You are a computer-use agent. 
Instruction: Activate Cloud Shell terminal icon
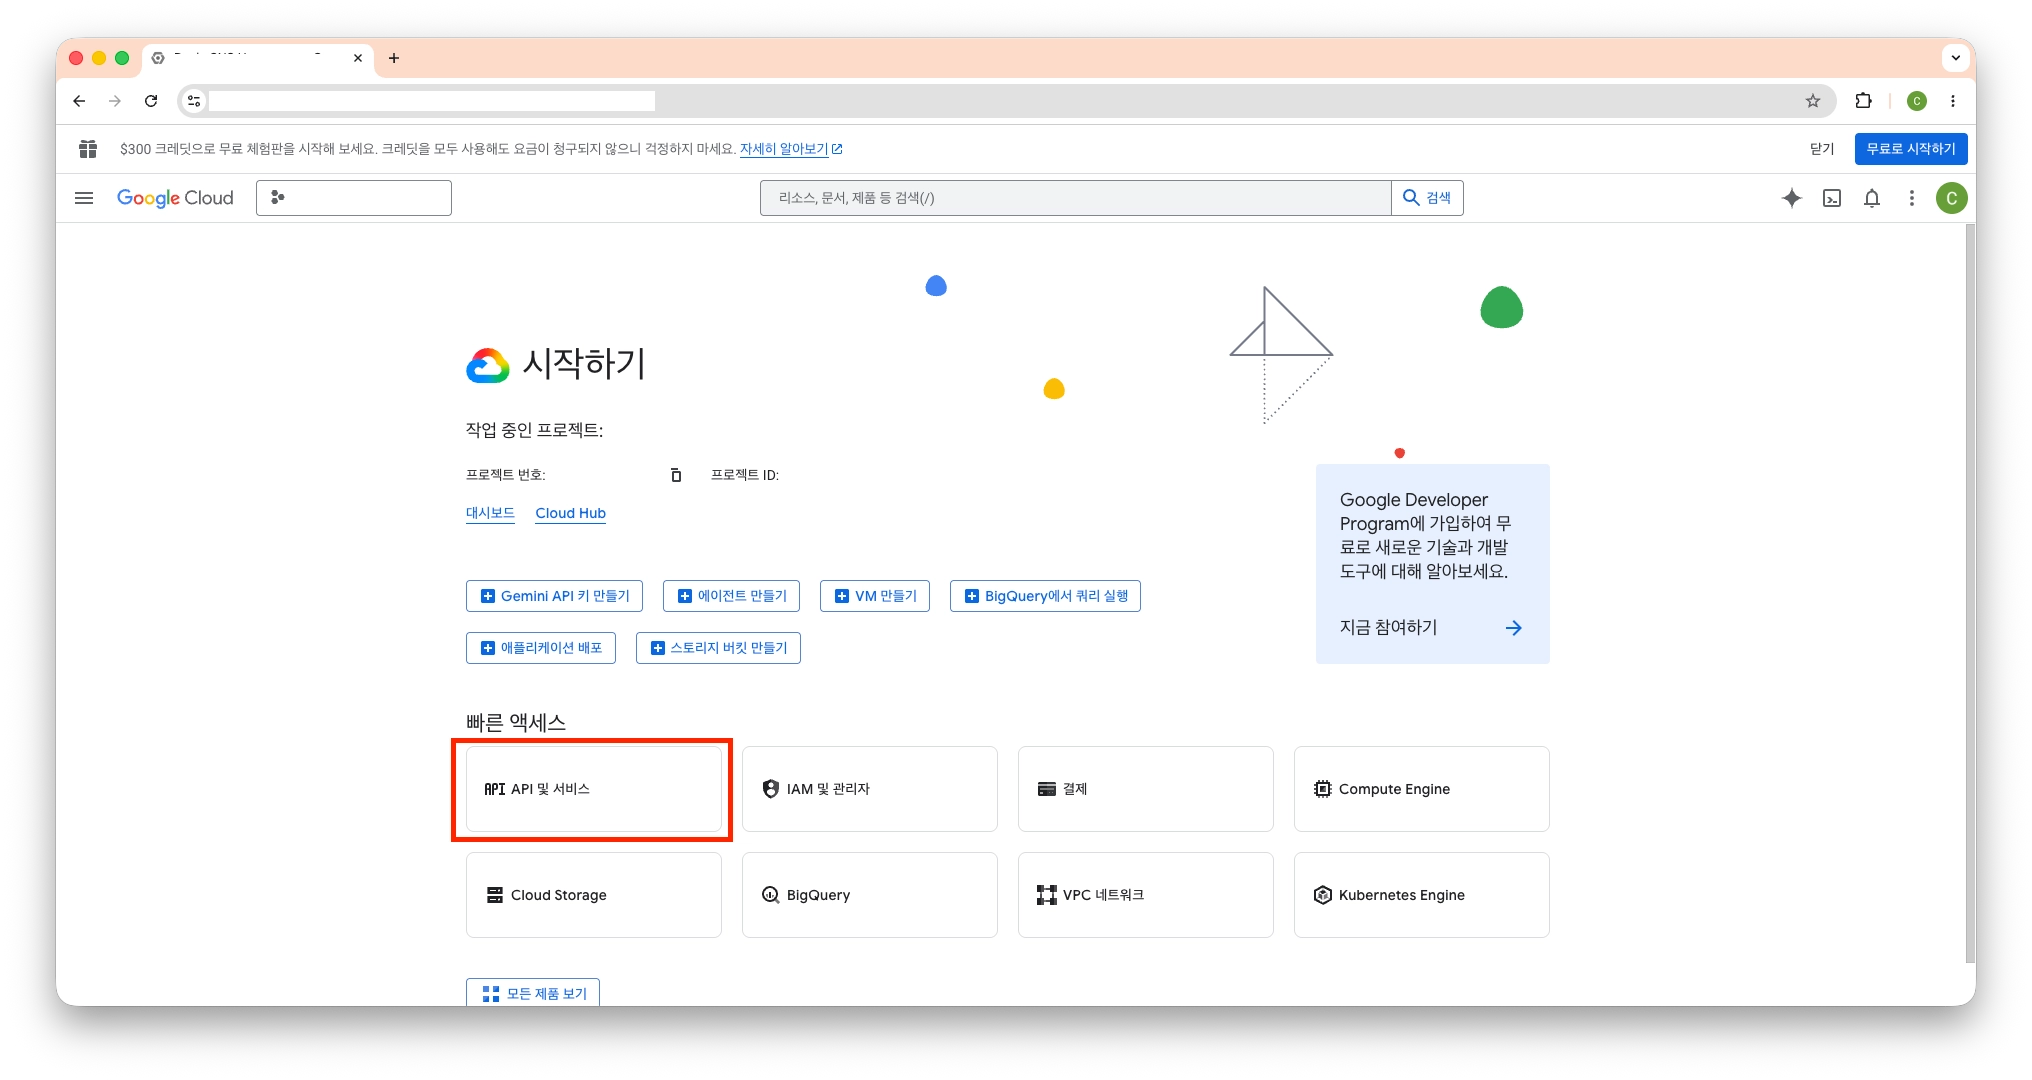(1832, 198)
